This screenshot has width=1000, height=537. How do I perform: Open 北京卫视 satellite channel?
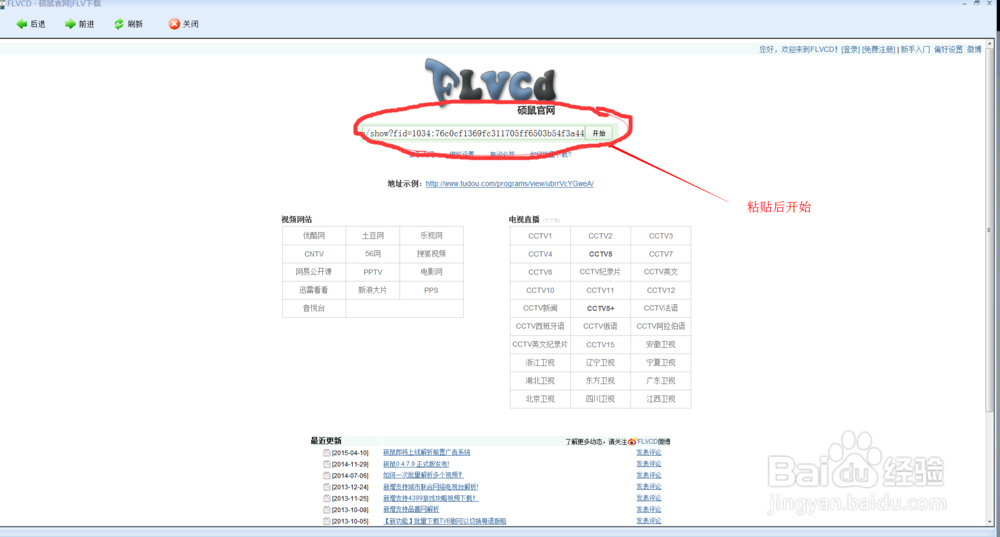click(x=540, y=399)
